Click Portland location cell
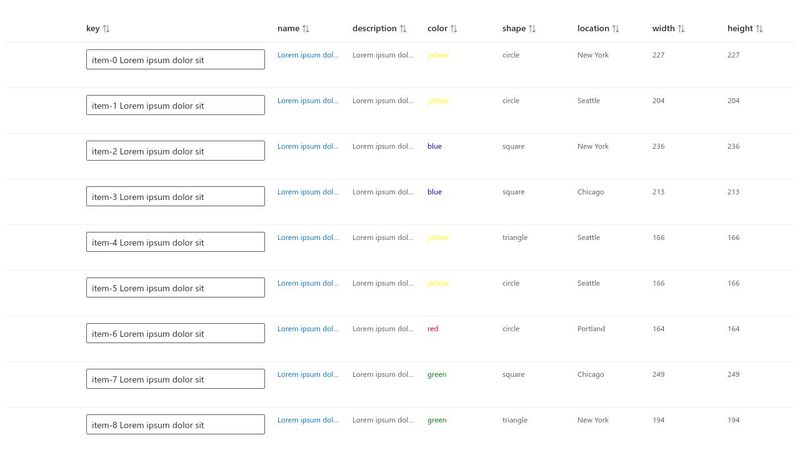The height and width of the screenshot is (450, 800). point(591,329)
